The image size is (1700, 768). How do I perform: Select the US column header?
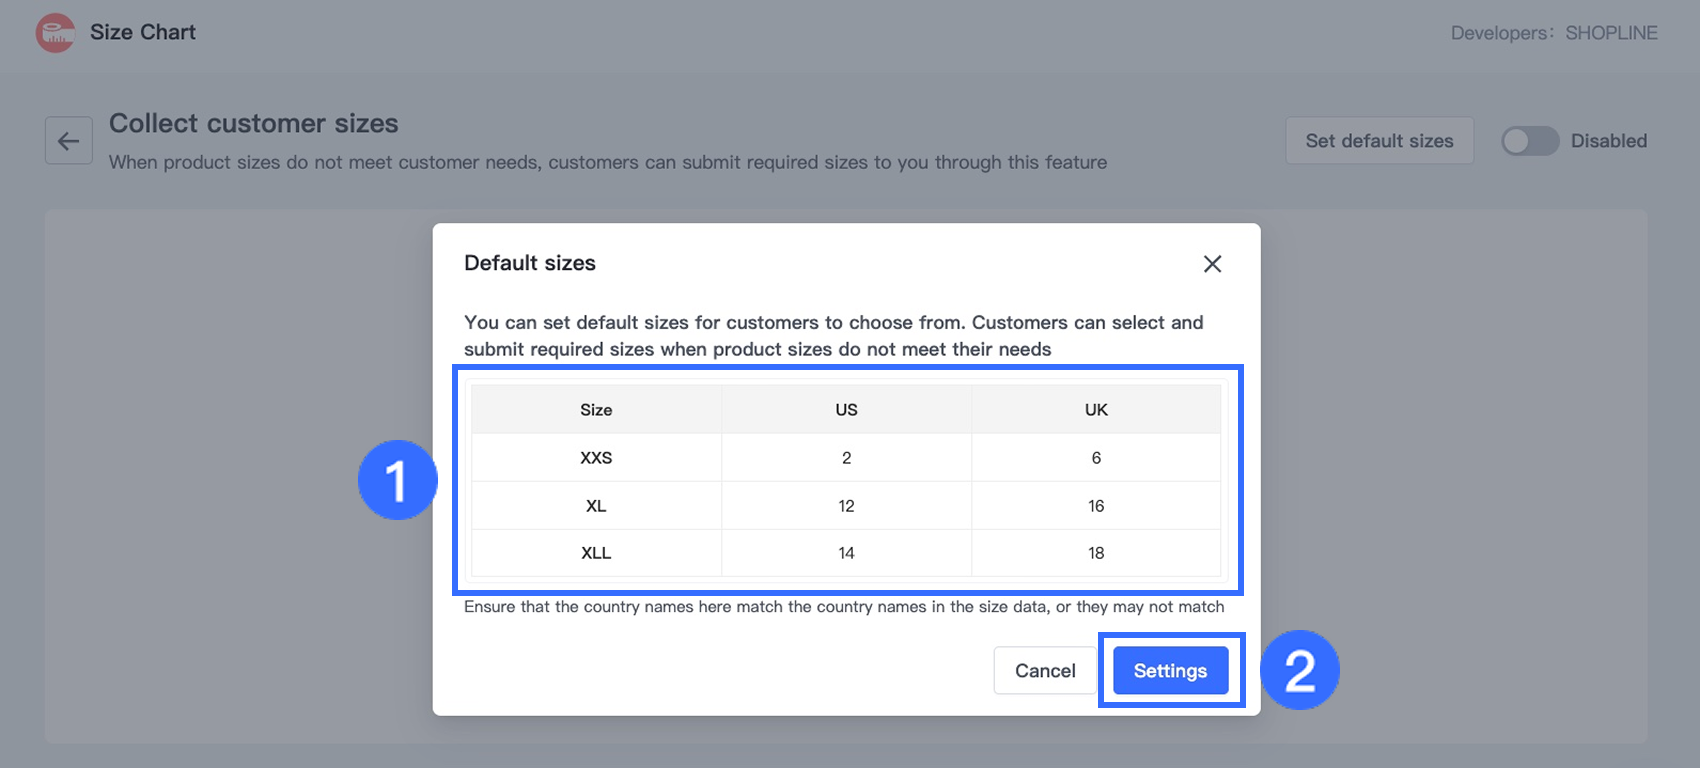(846, 410)
